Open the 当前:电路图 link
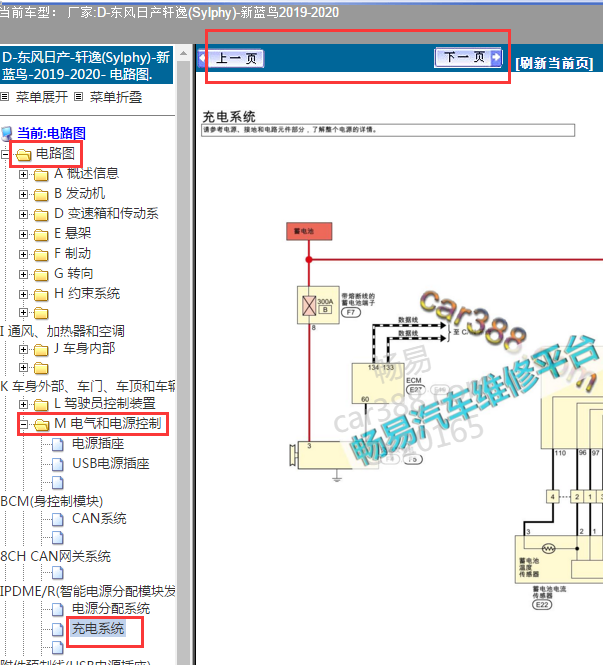 click(x=51, y=133)
